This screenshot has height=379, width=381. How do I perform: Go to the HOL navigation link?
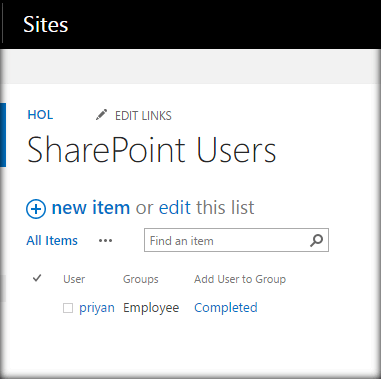(40, 115)
